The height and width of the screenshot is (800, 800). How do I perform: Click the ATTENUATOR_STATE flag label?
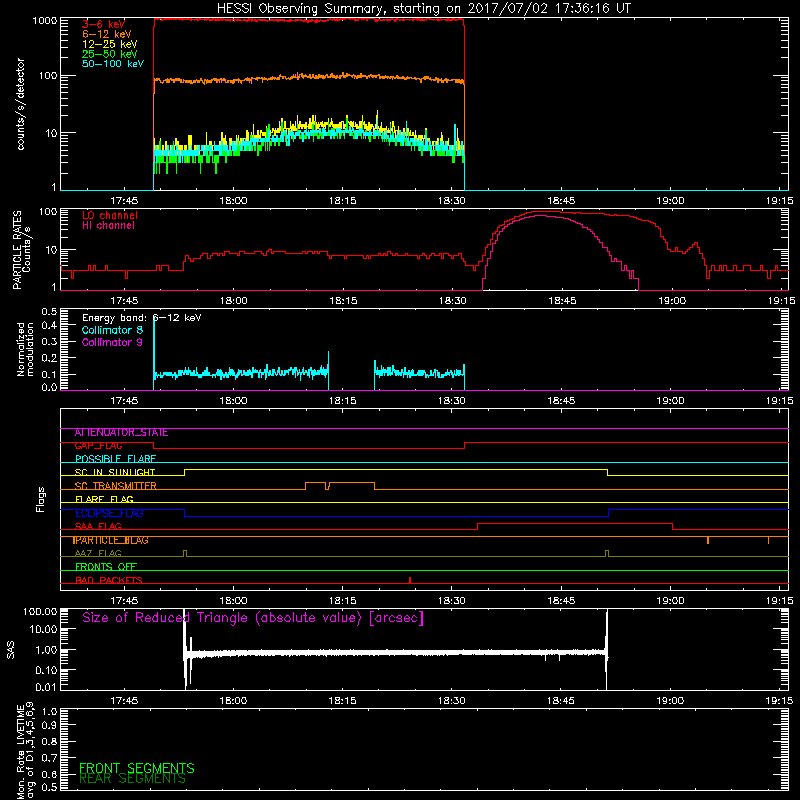pyautogui.click(x=121, y=433)
